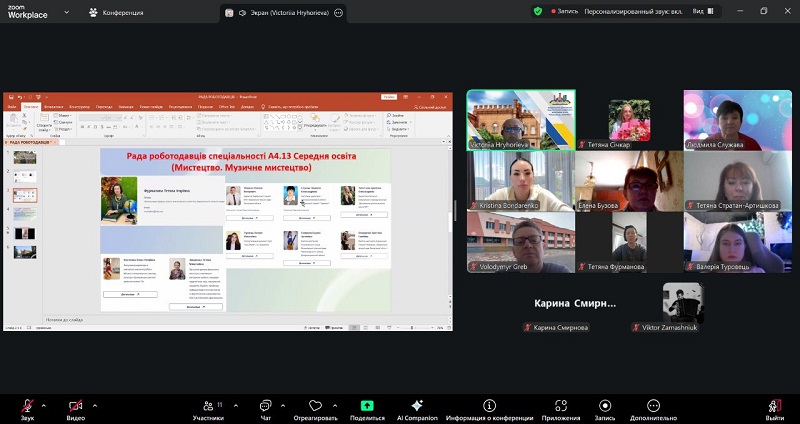Open the Чат panel

265,405
